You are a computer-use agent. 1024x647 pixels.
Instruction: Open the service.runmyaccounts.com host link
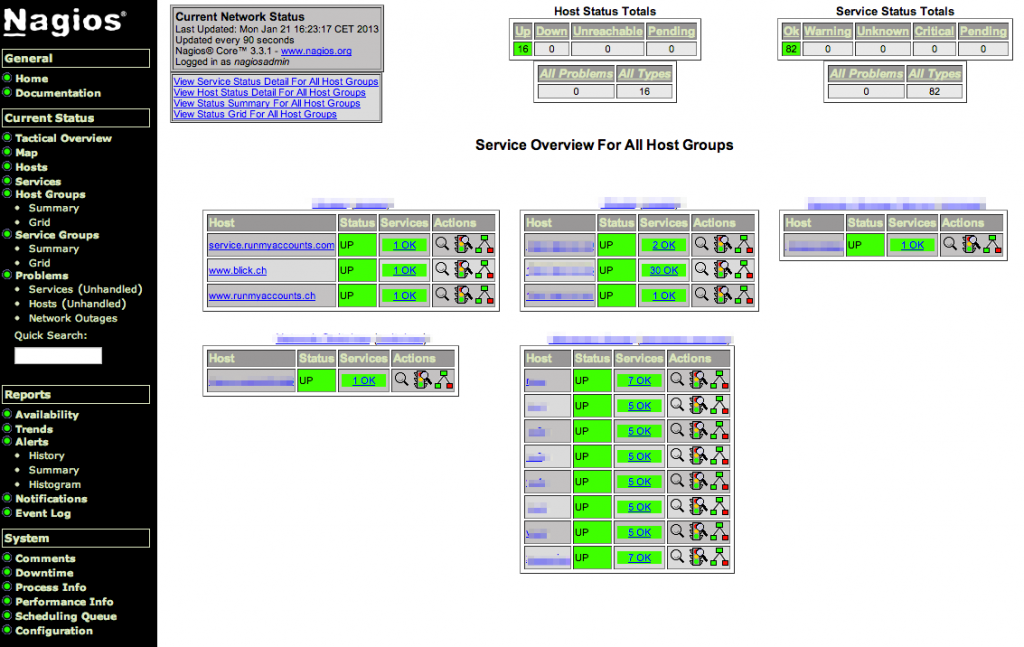(x=272, y=245)
